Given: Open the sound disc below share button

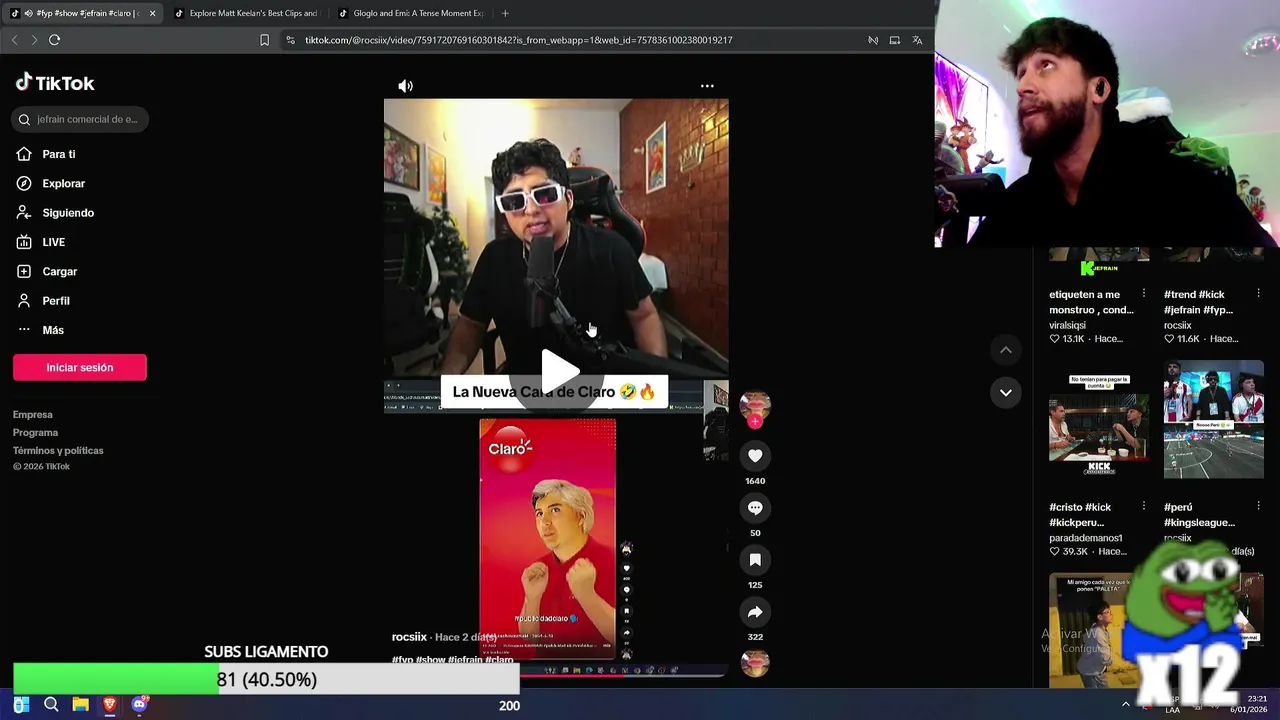Looking at the screenshot, I should 755,663.
